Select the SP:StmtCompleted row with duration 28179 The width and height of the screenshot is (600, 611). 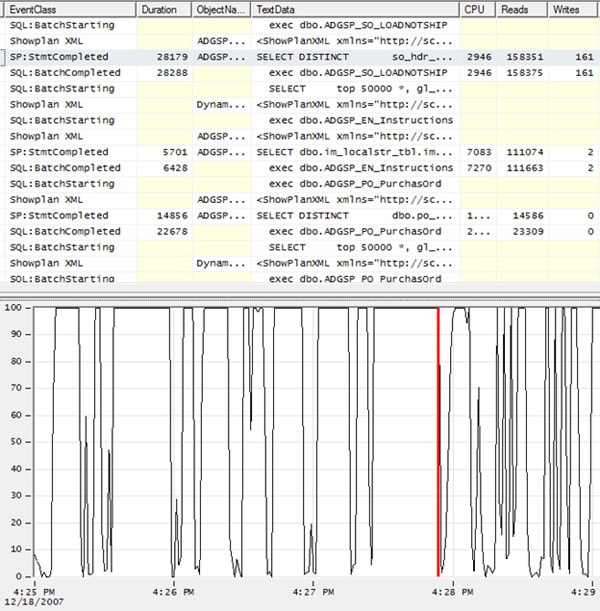[x=302, y=57]
